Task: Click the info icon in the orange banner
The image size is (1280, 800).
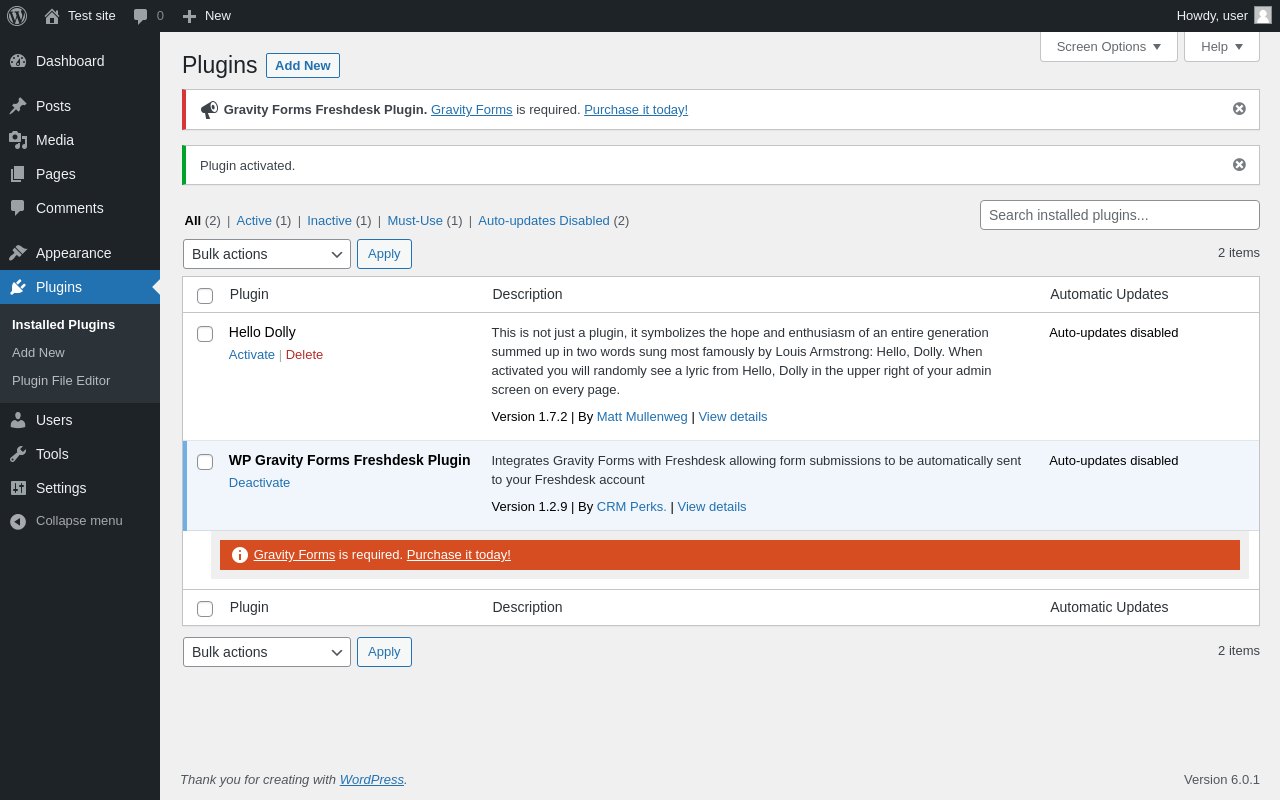Action: coord(240,555)
